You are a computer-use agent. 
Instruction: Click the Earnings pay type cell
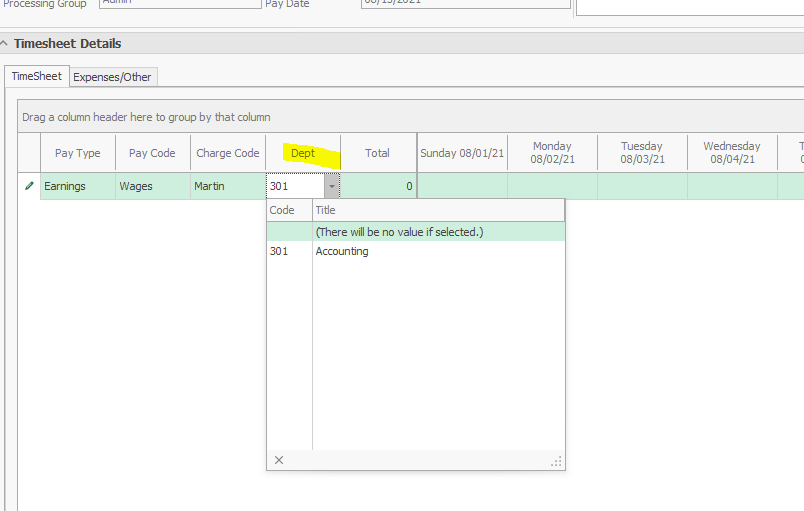[x=77, y=186]
